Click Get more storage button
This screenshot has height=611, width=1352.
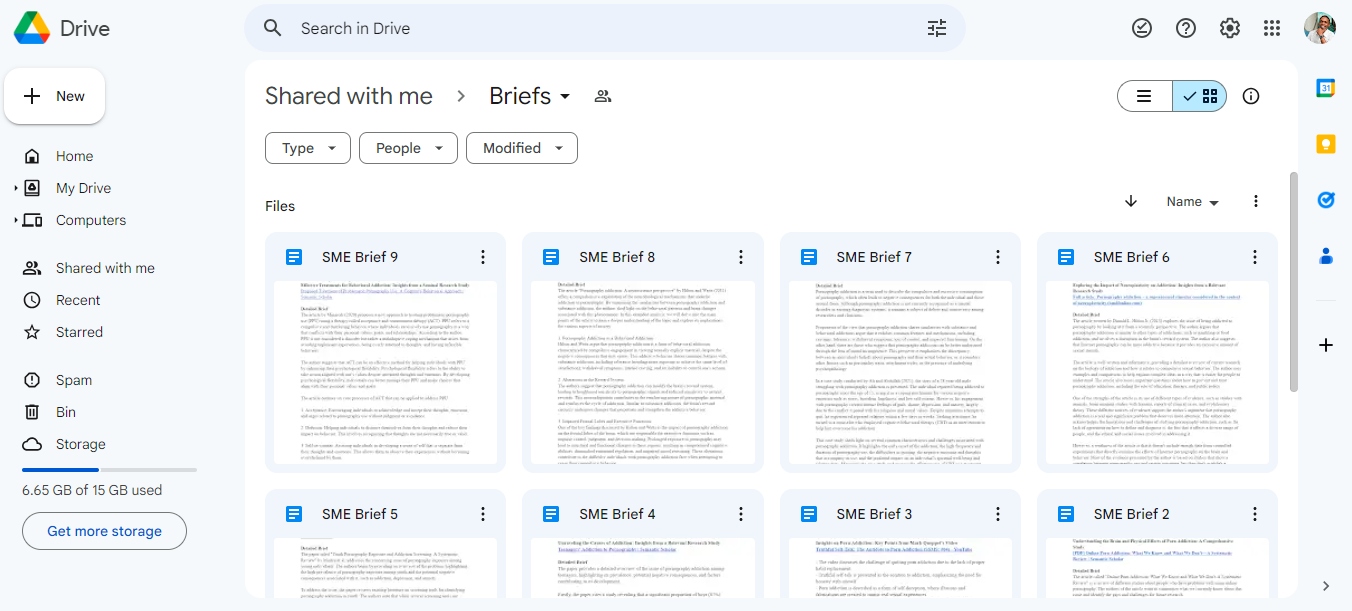[x=104, y=531]
